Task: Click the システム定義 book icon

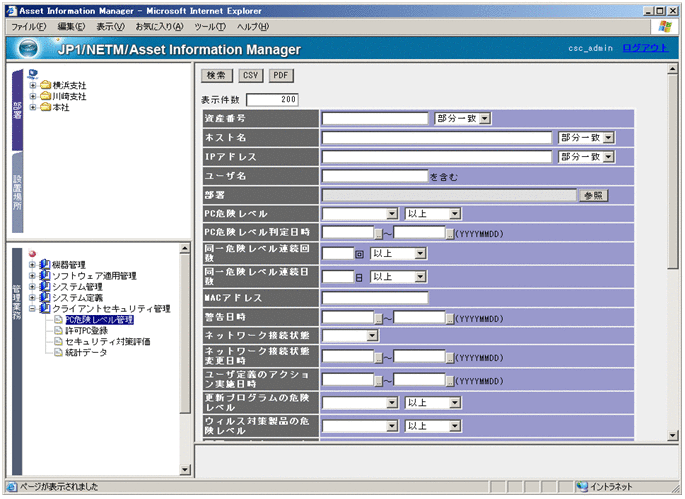Action: coord(44,298)
